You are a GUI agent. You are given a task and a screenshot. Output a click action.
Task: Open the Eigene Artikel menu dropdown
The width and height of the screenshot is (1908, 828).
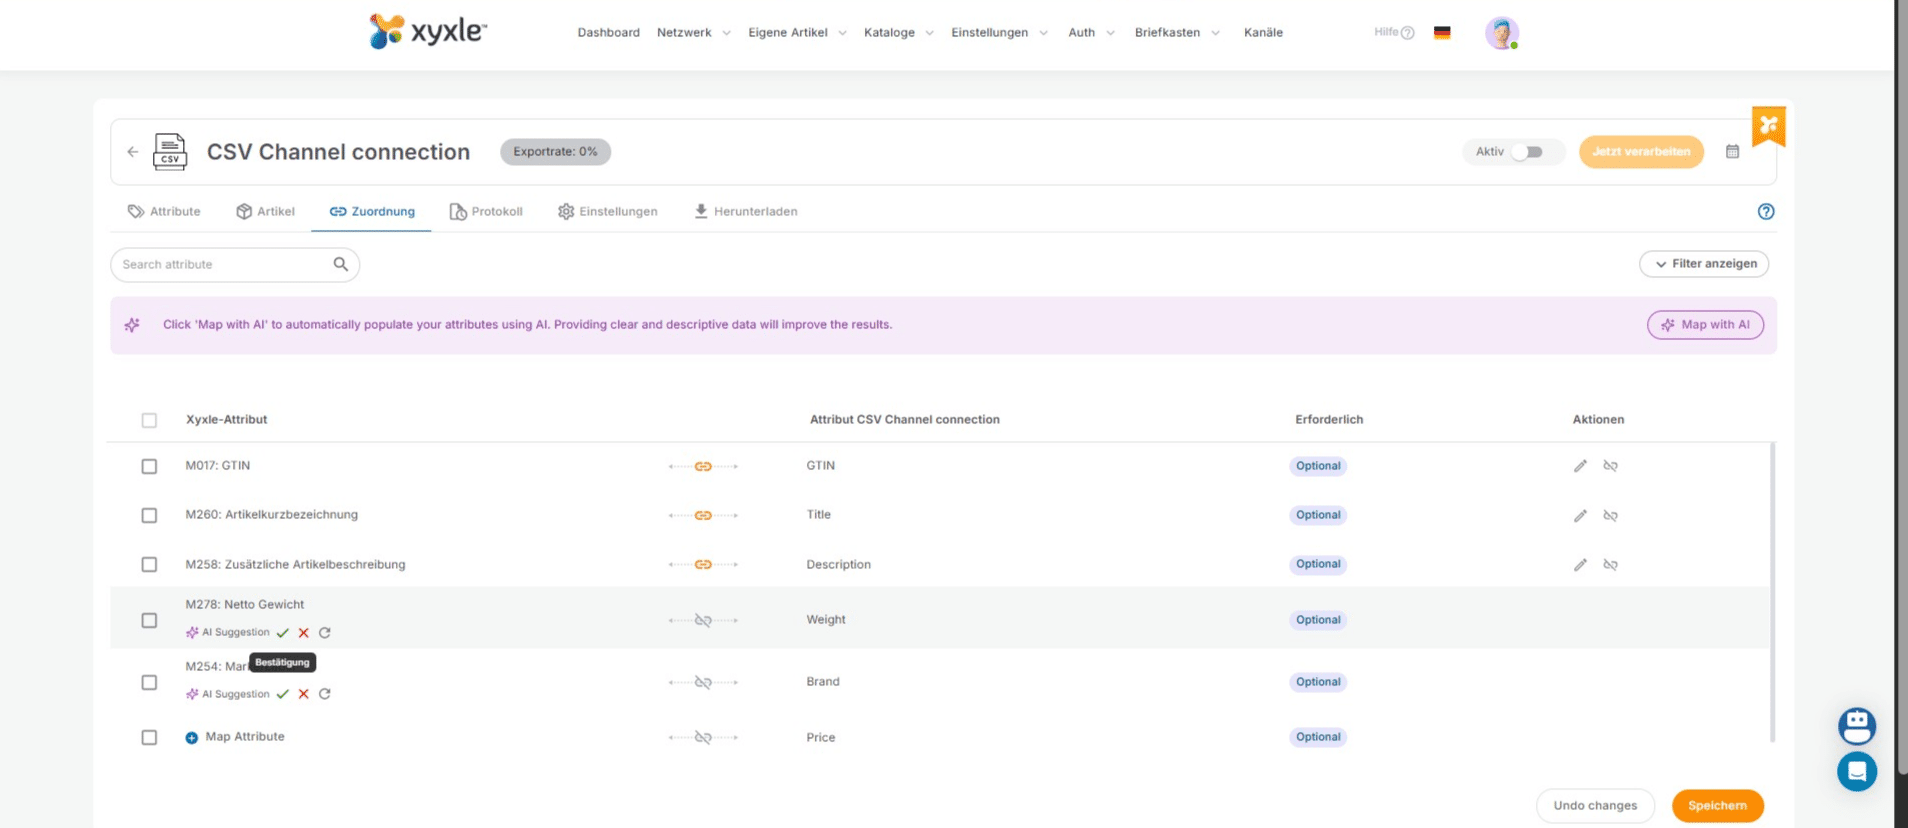tap(797, 33)
